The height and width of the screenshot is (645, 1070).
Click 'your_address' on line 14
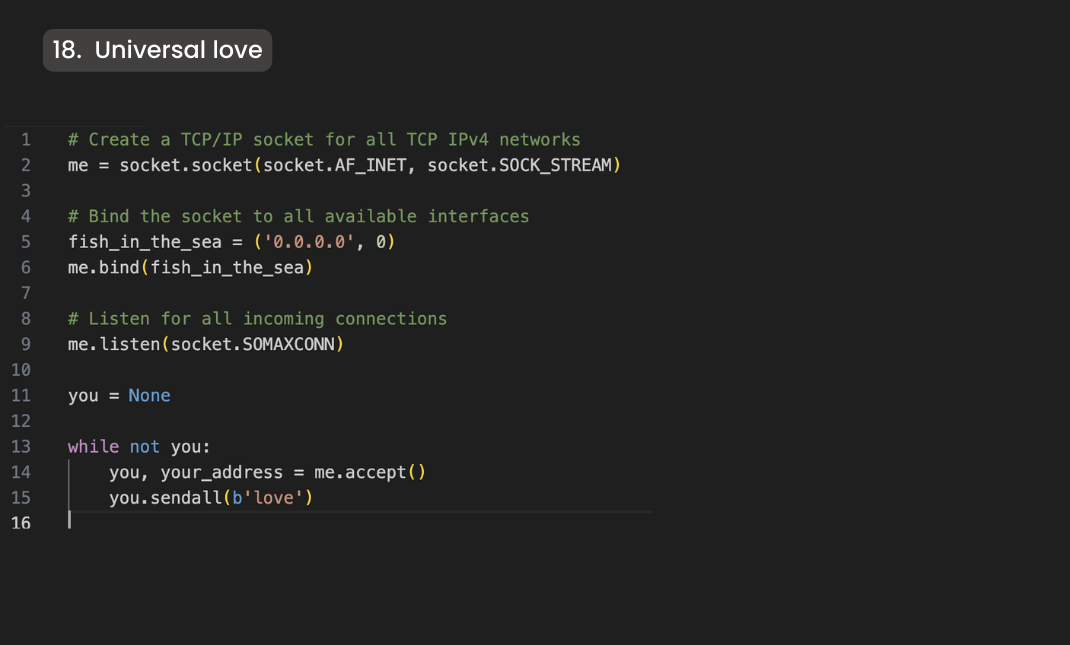coord(222,472)
